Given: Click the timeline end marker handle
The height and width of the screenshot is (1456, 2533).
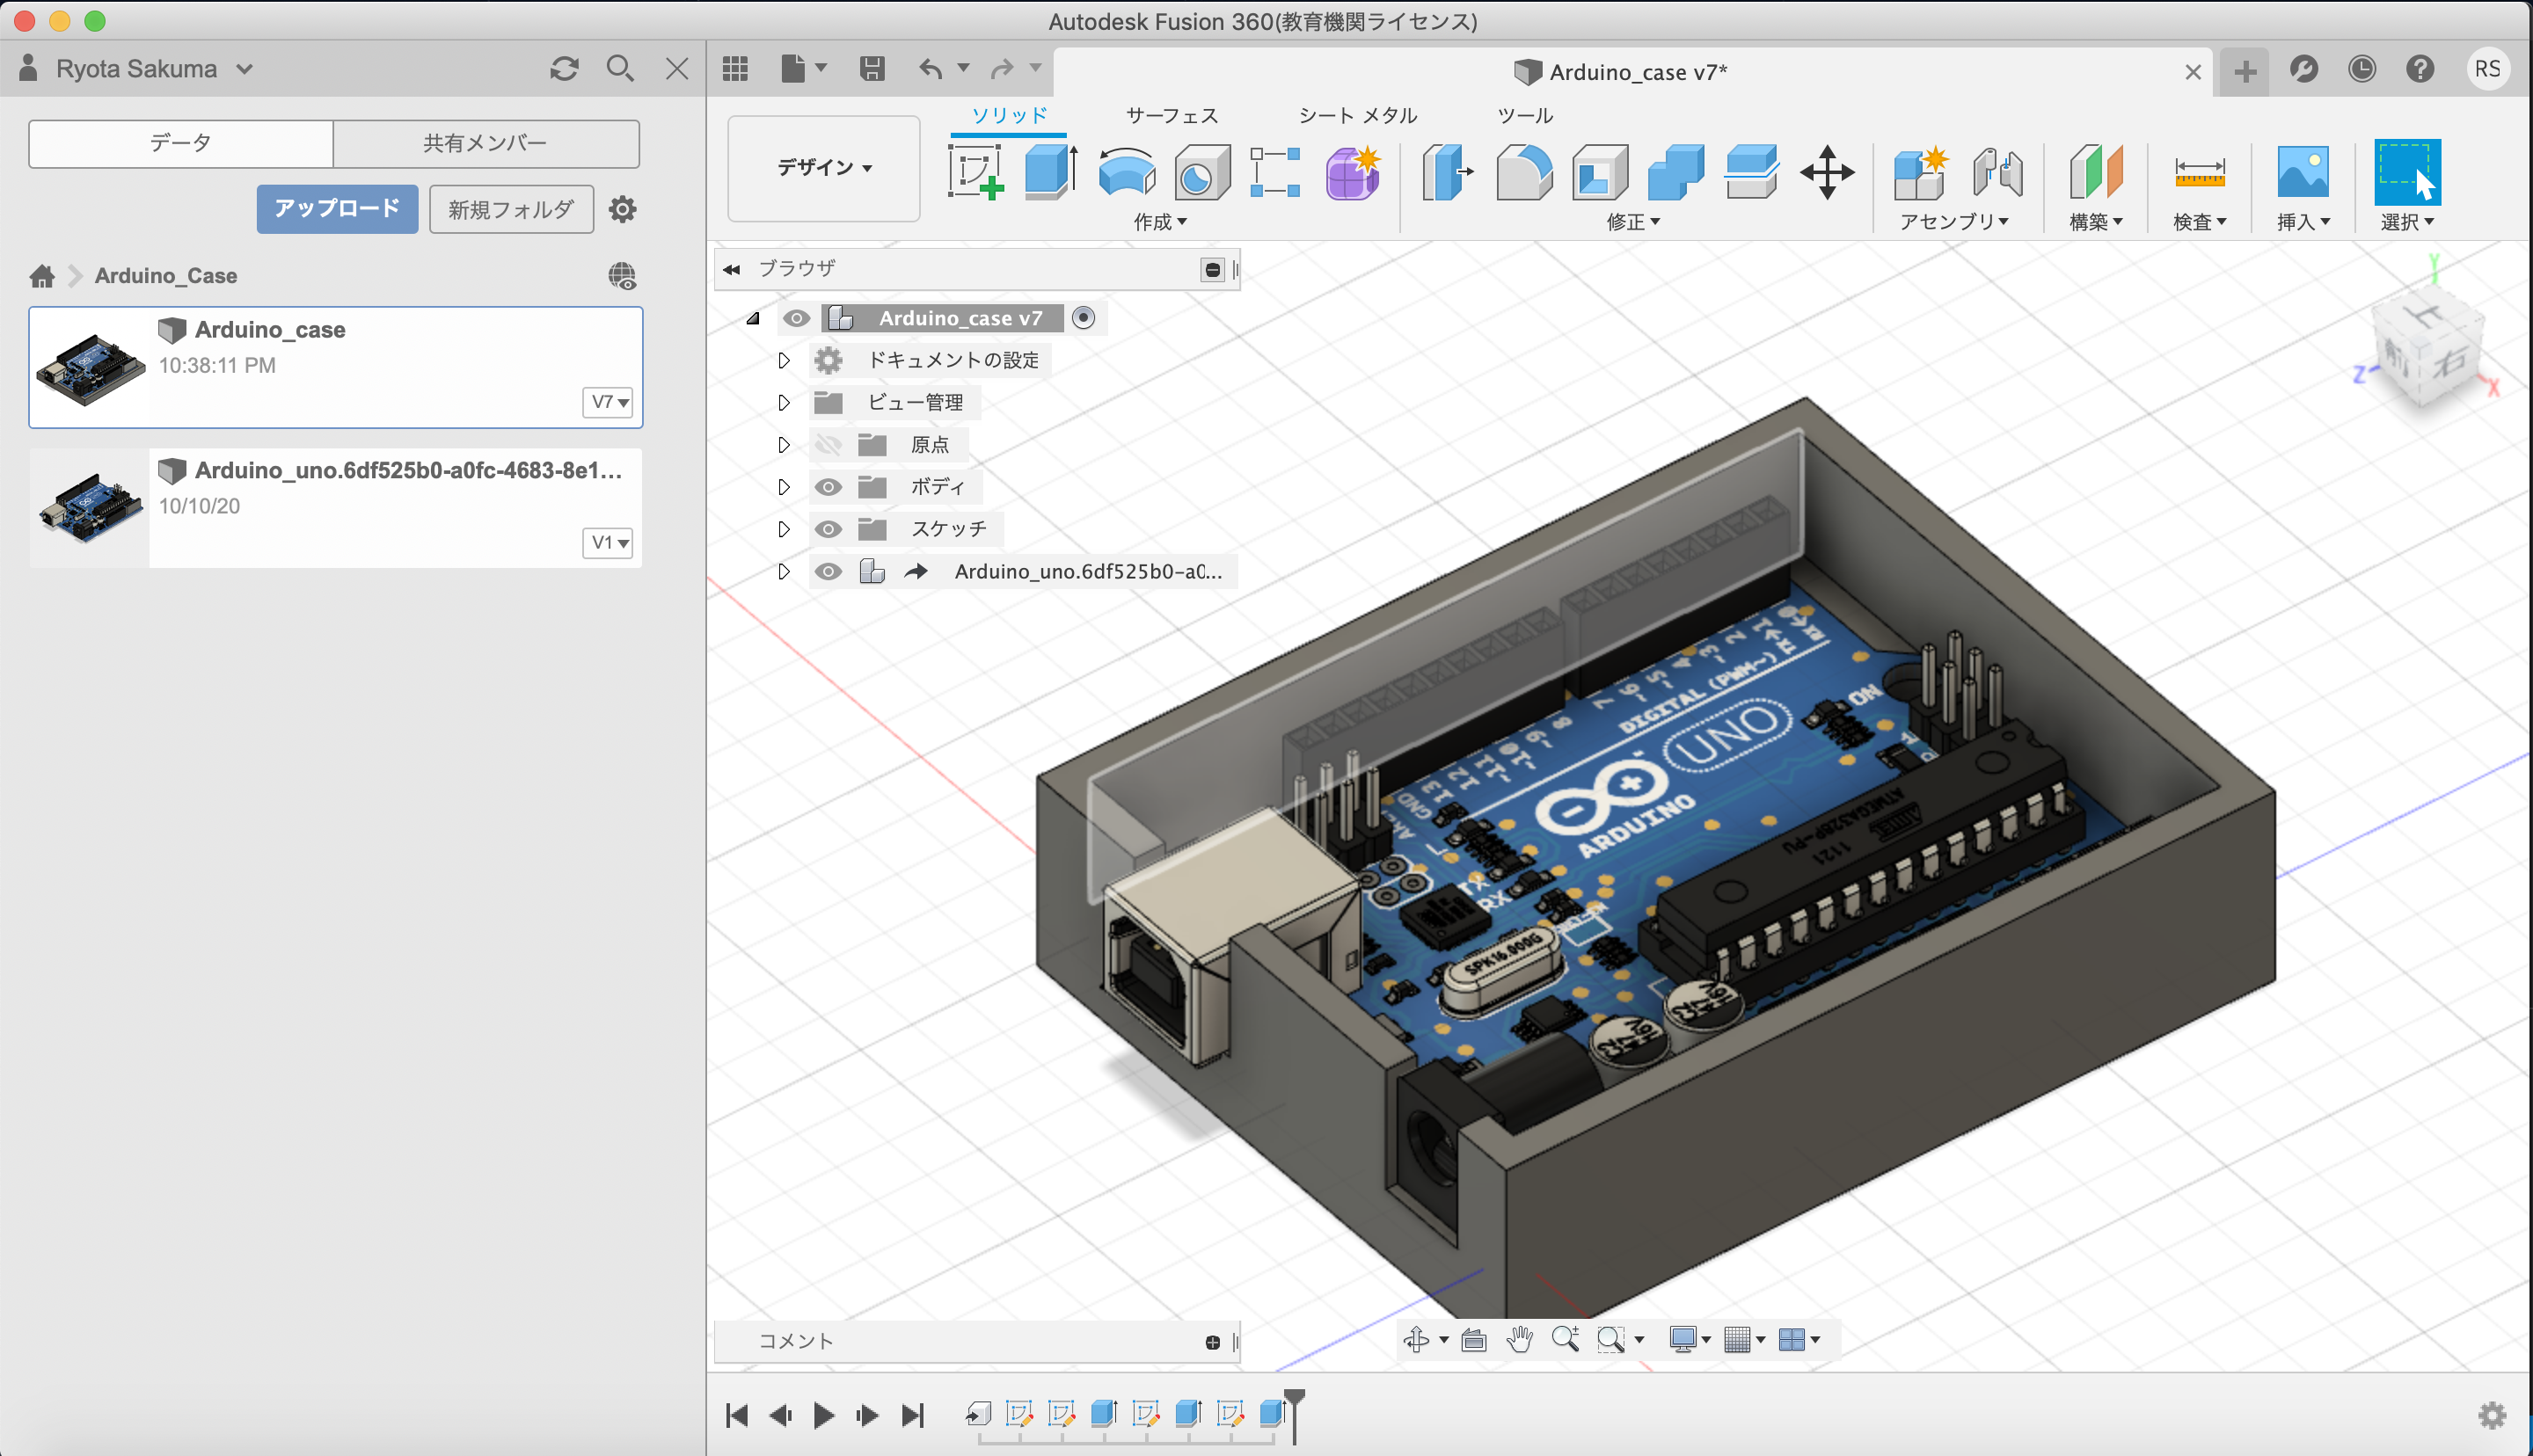Looking at the screenshot, I should tap(1294, 1396).
